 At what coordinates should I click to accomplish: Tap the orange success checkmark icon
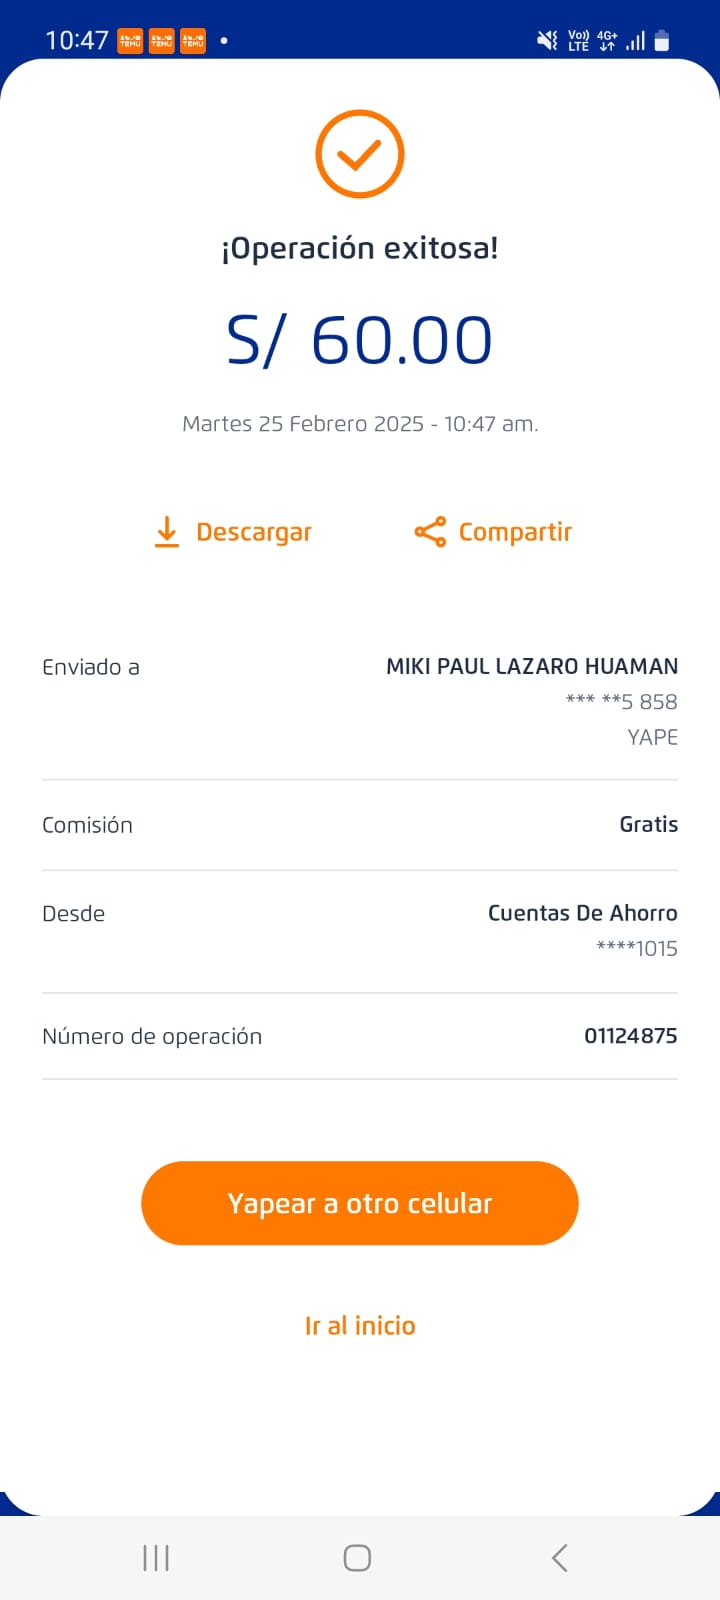[359, 154]
